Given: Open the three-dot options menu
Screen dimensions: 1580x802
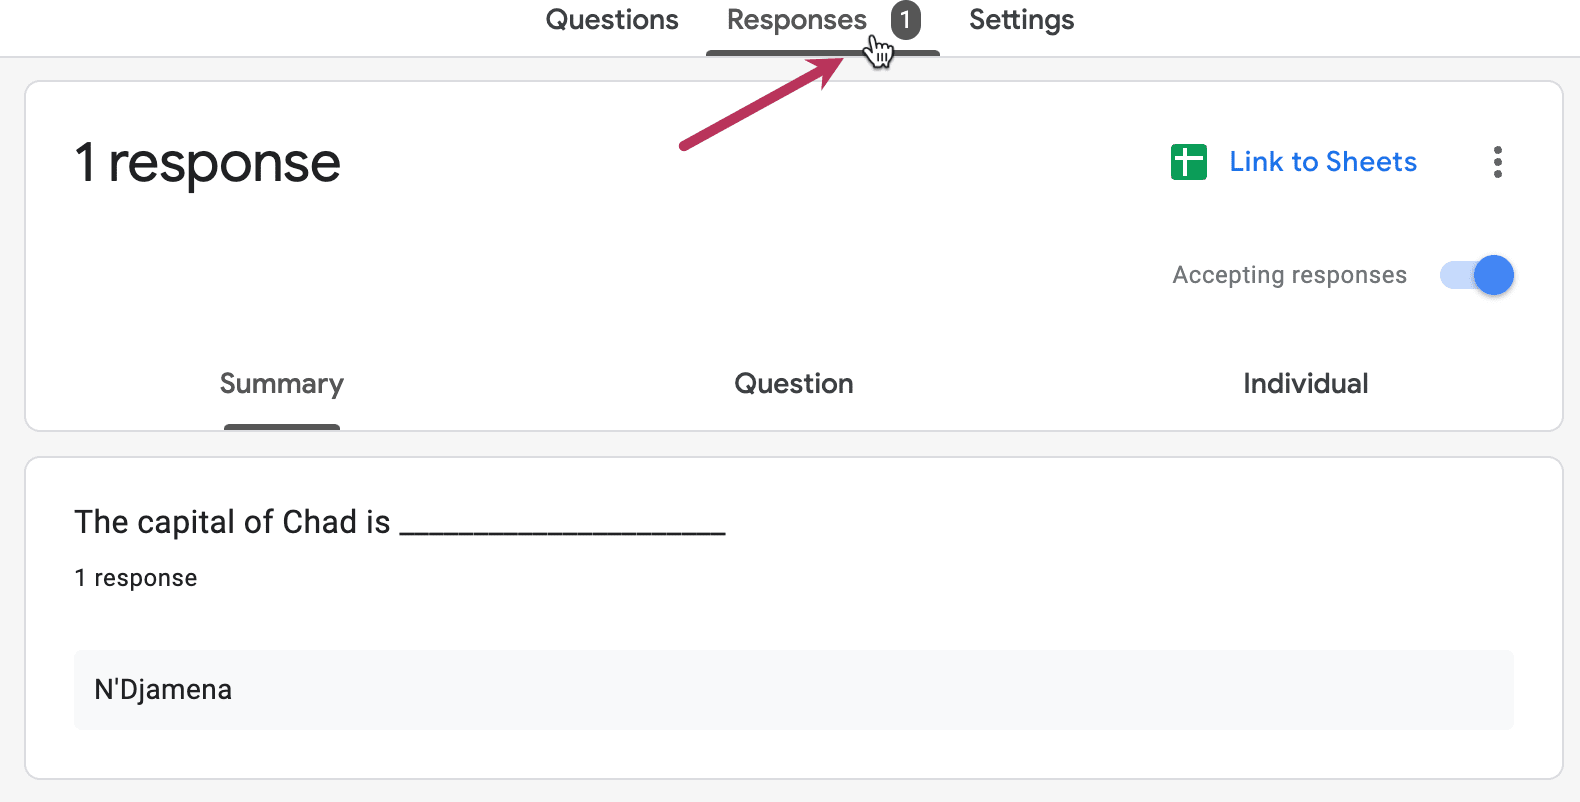Looking at the screenshot, I should 1497,161.
